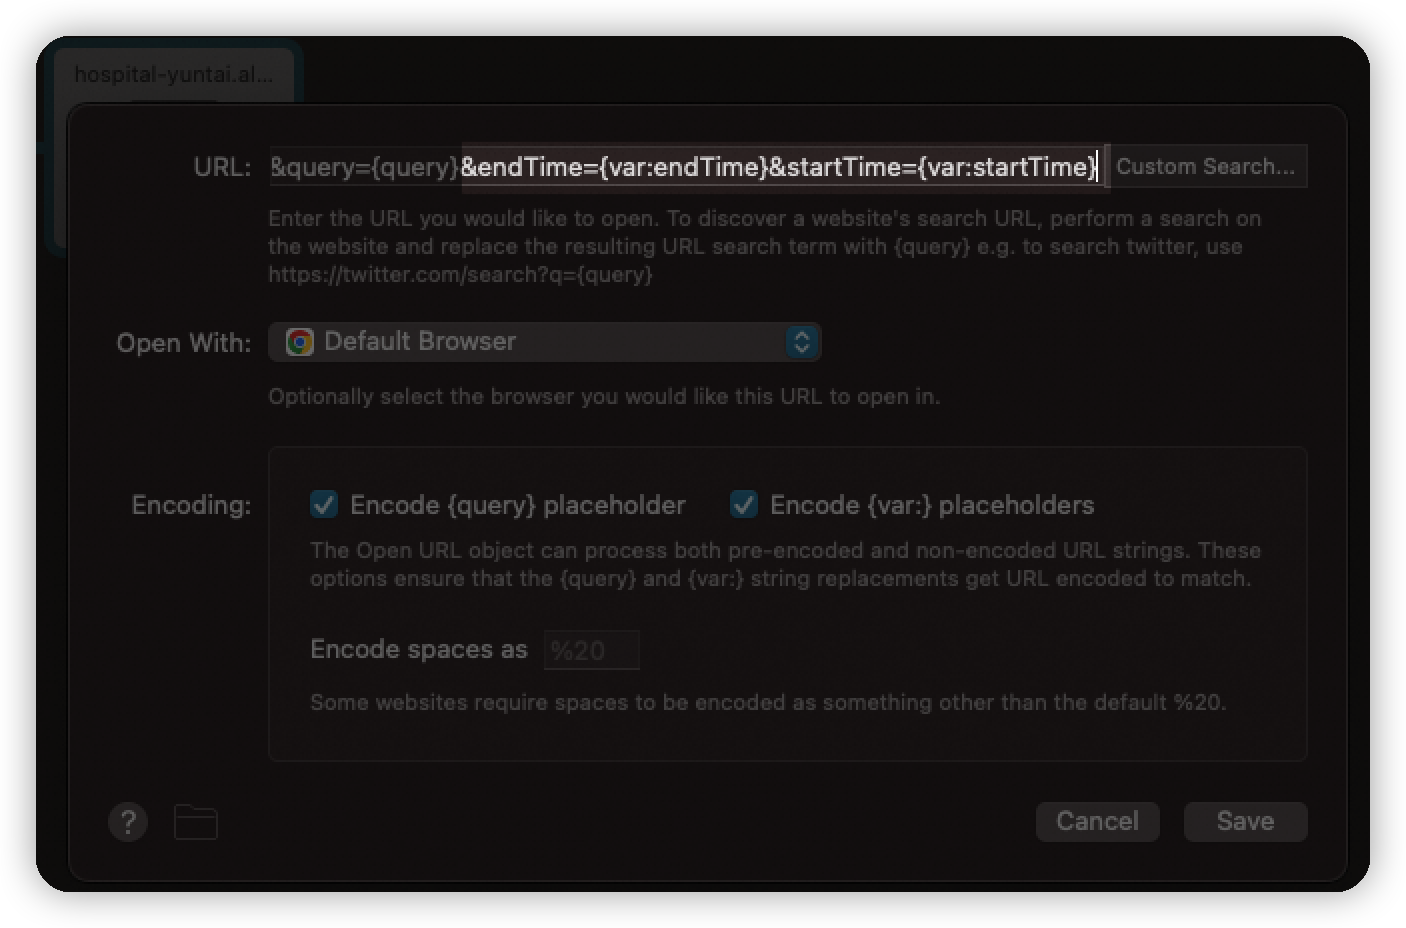This screenshot has width=1406, height=928.
Task: Click the URL label
Action: tap(222, 167)
